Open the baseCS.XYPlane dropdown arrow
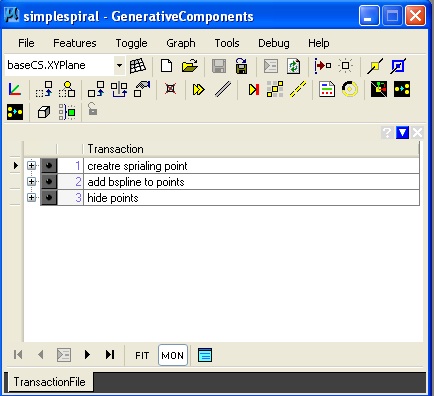 click(x=119, y=65)
